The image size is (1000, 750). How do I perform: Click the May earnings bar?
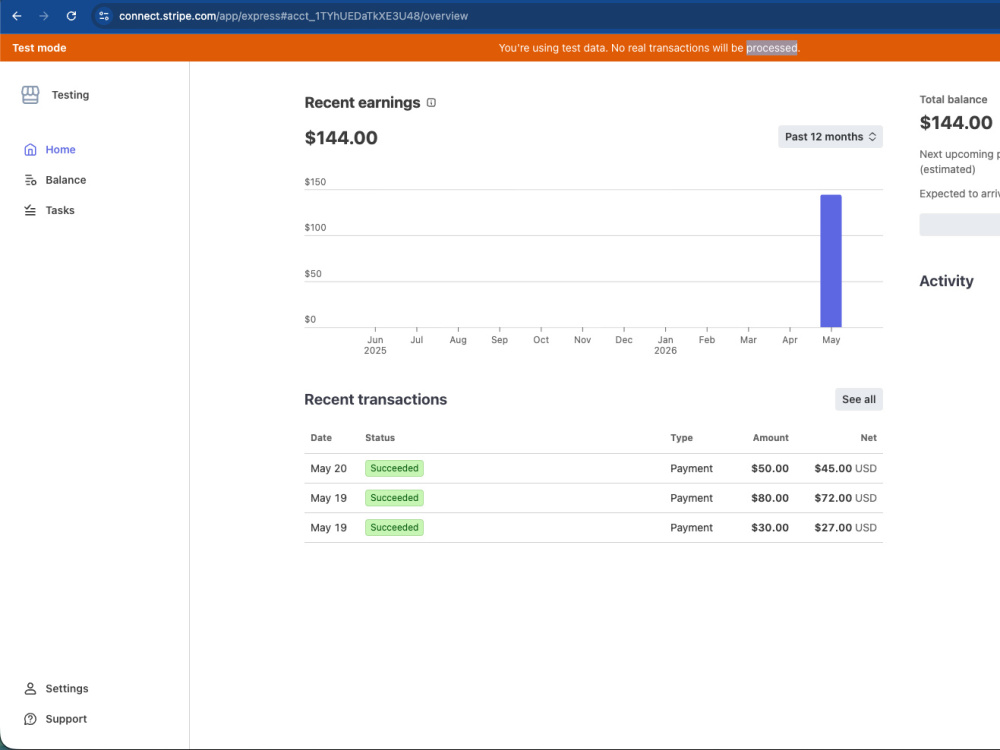[x=830, y=261]
